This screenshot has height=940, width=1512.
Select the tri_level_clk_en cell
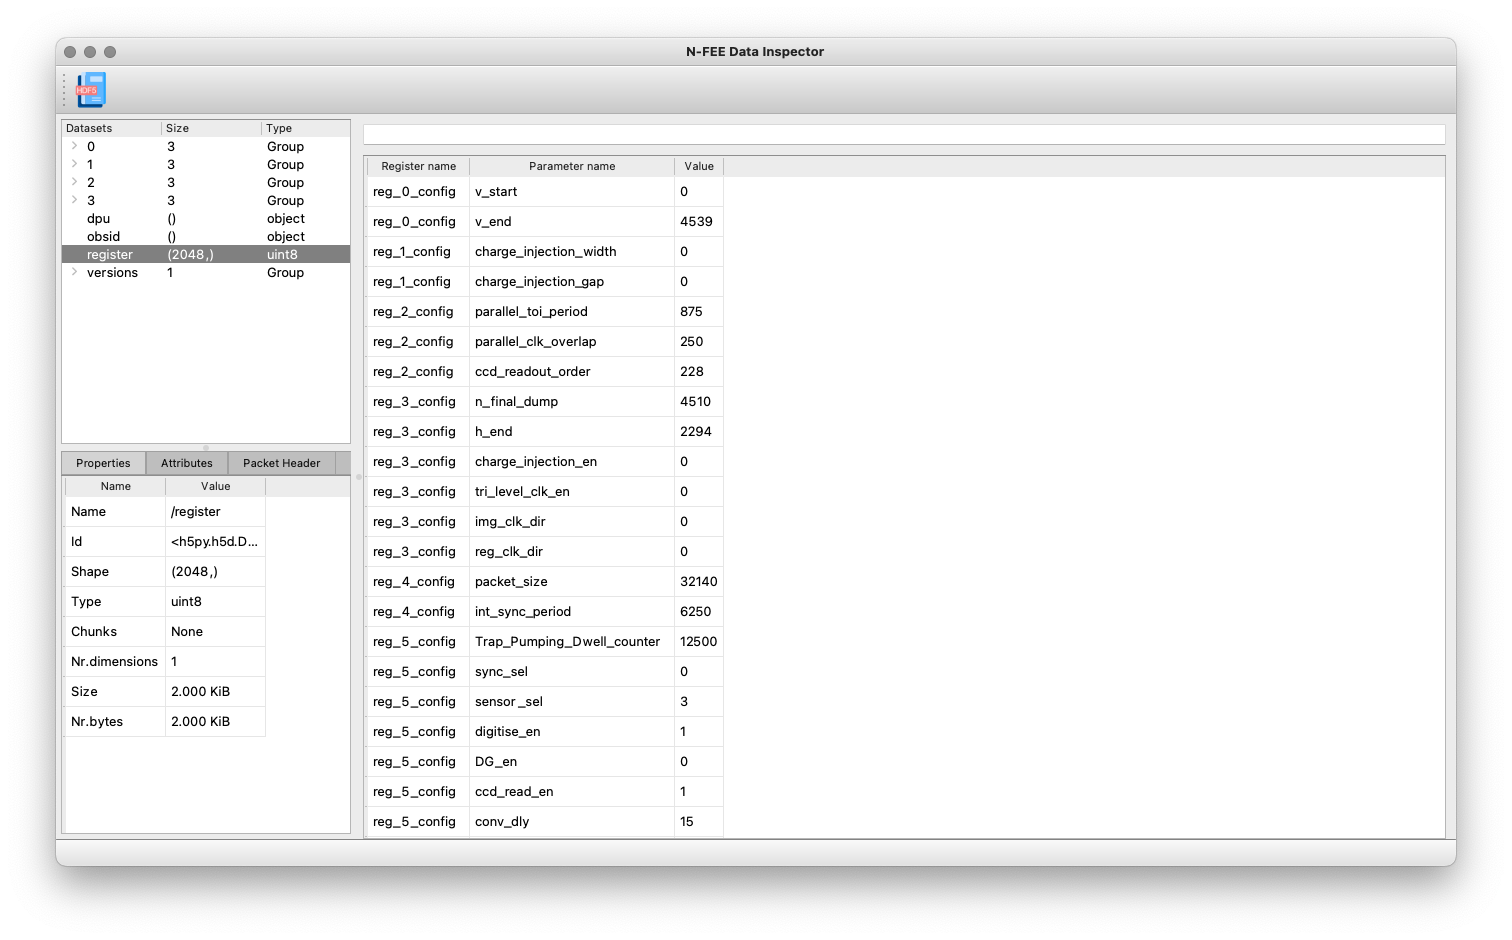point(572,492)
